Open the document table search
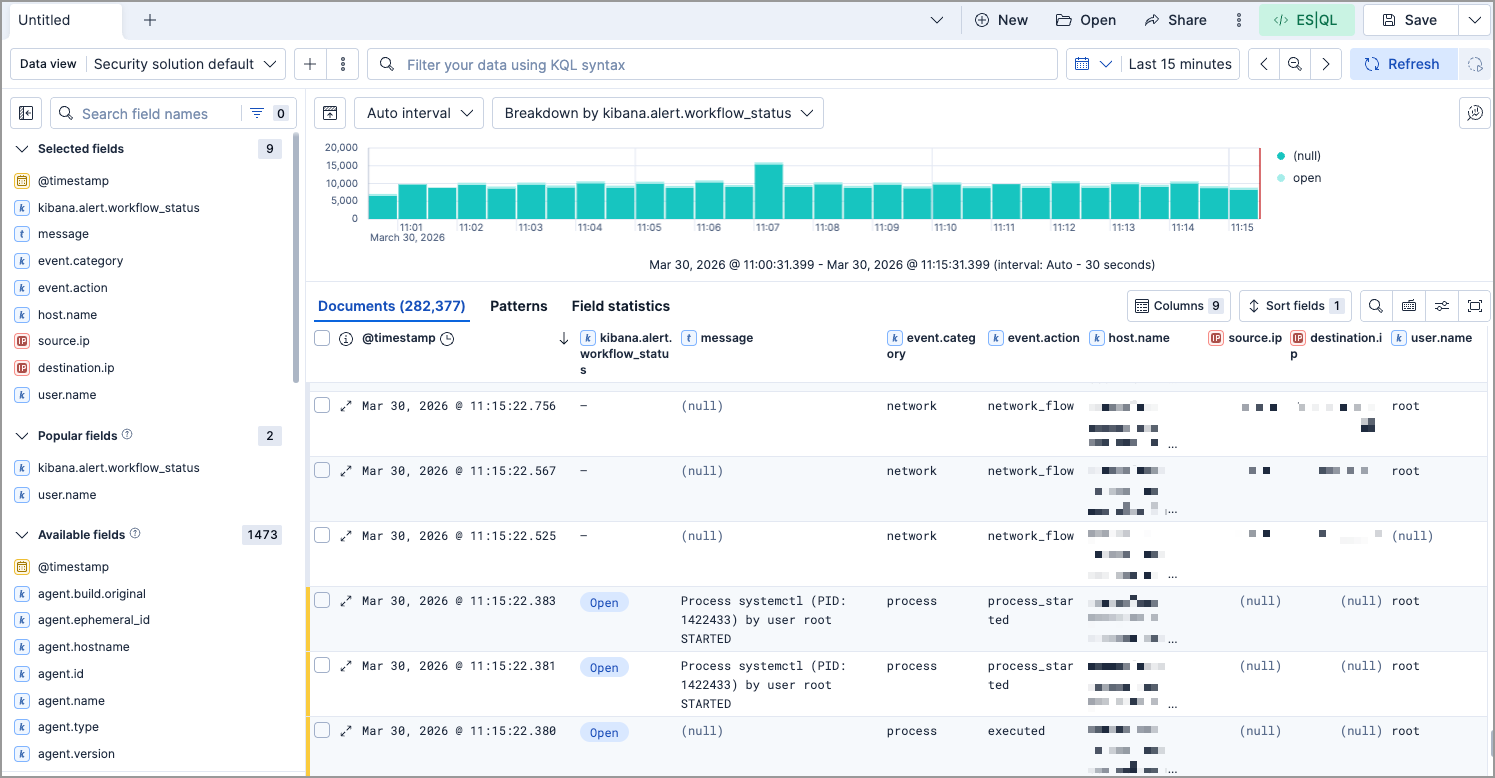Screen dimensions: 1495x778 click(x=1375, y=306)
